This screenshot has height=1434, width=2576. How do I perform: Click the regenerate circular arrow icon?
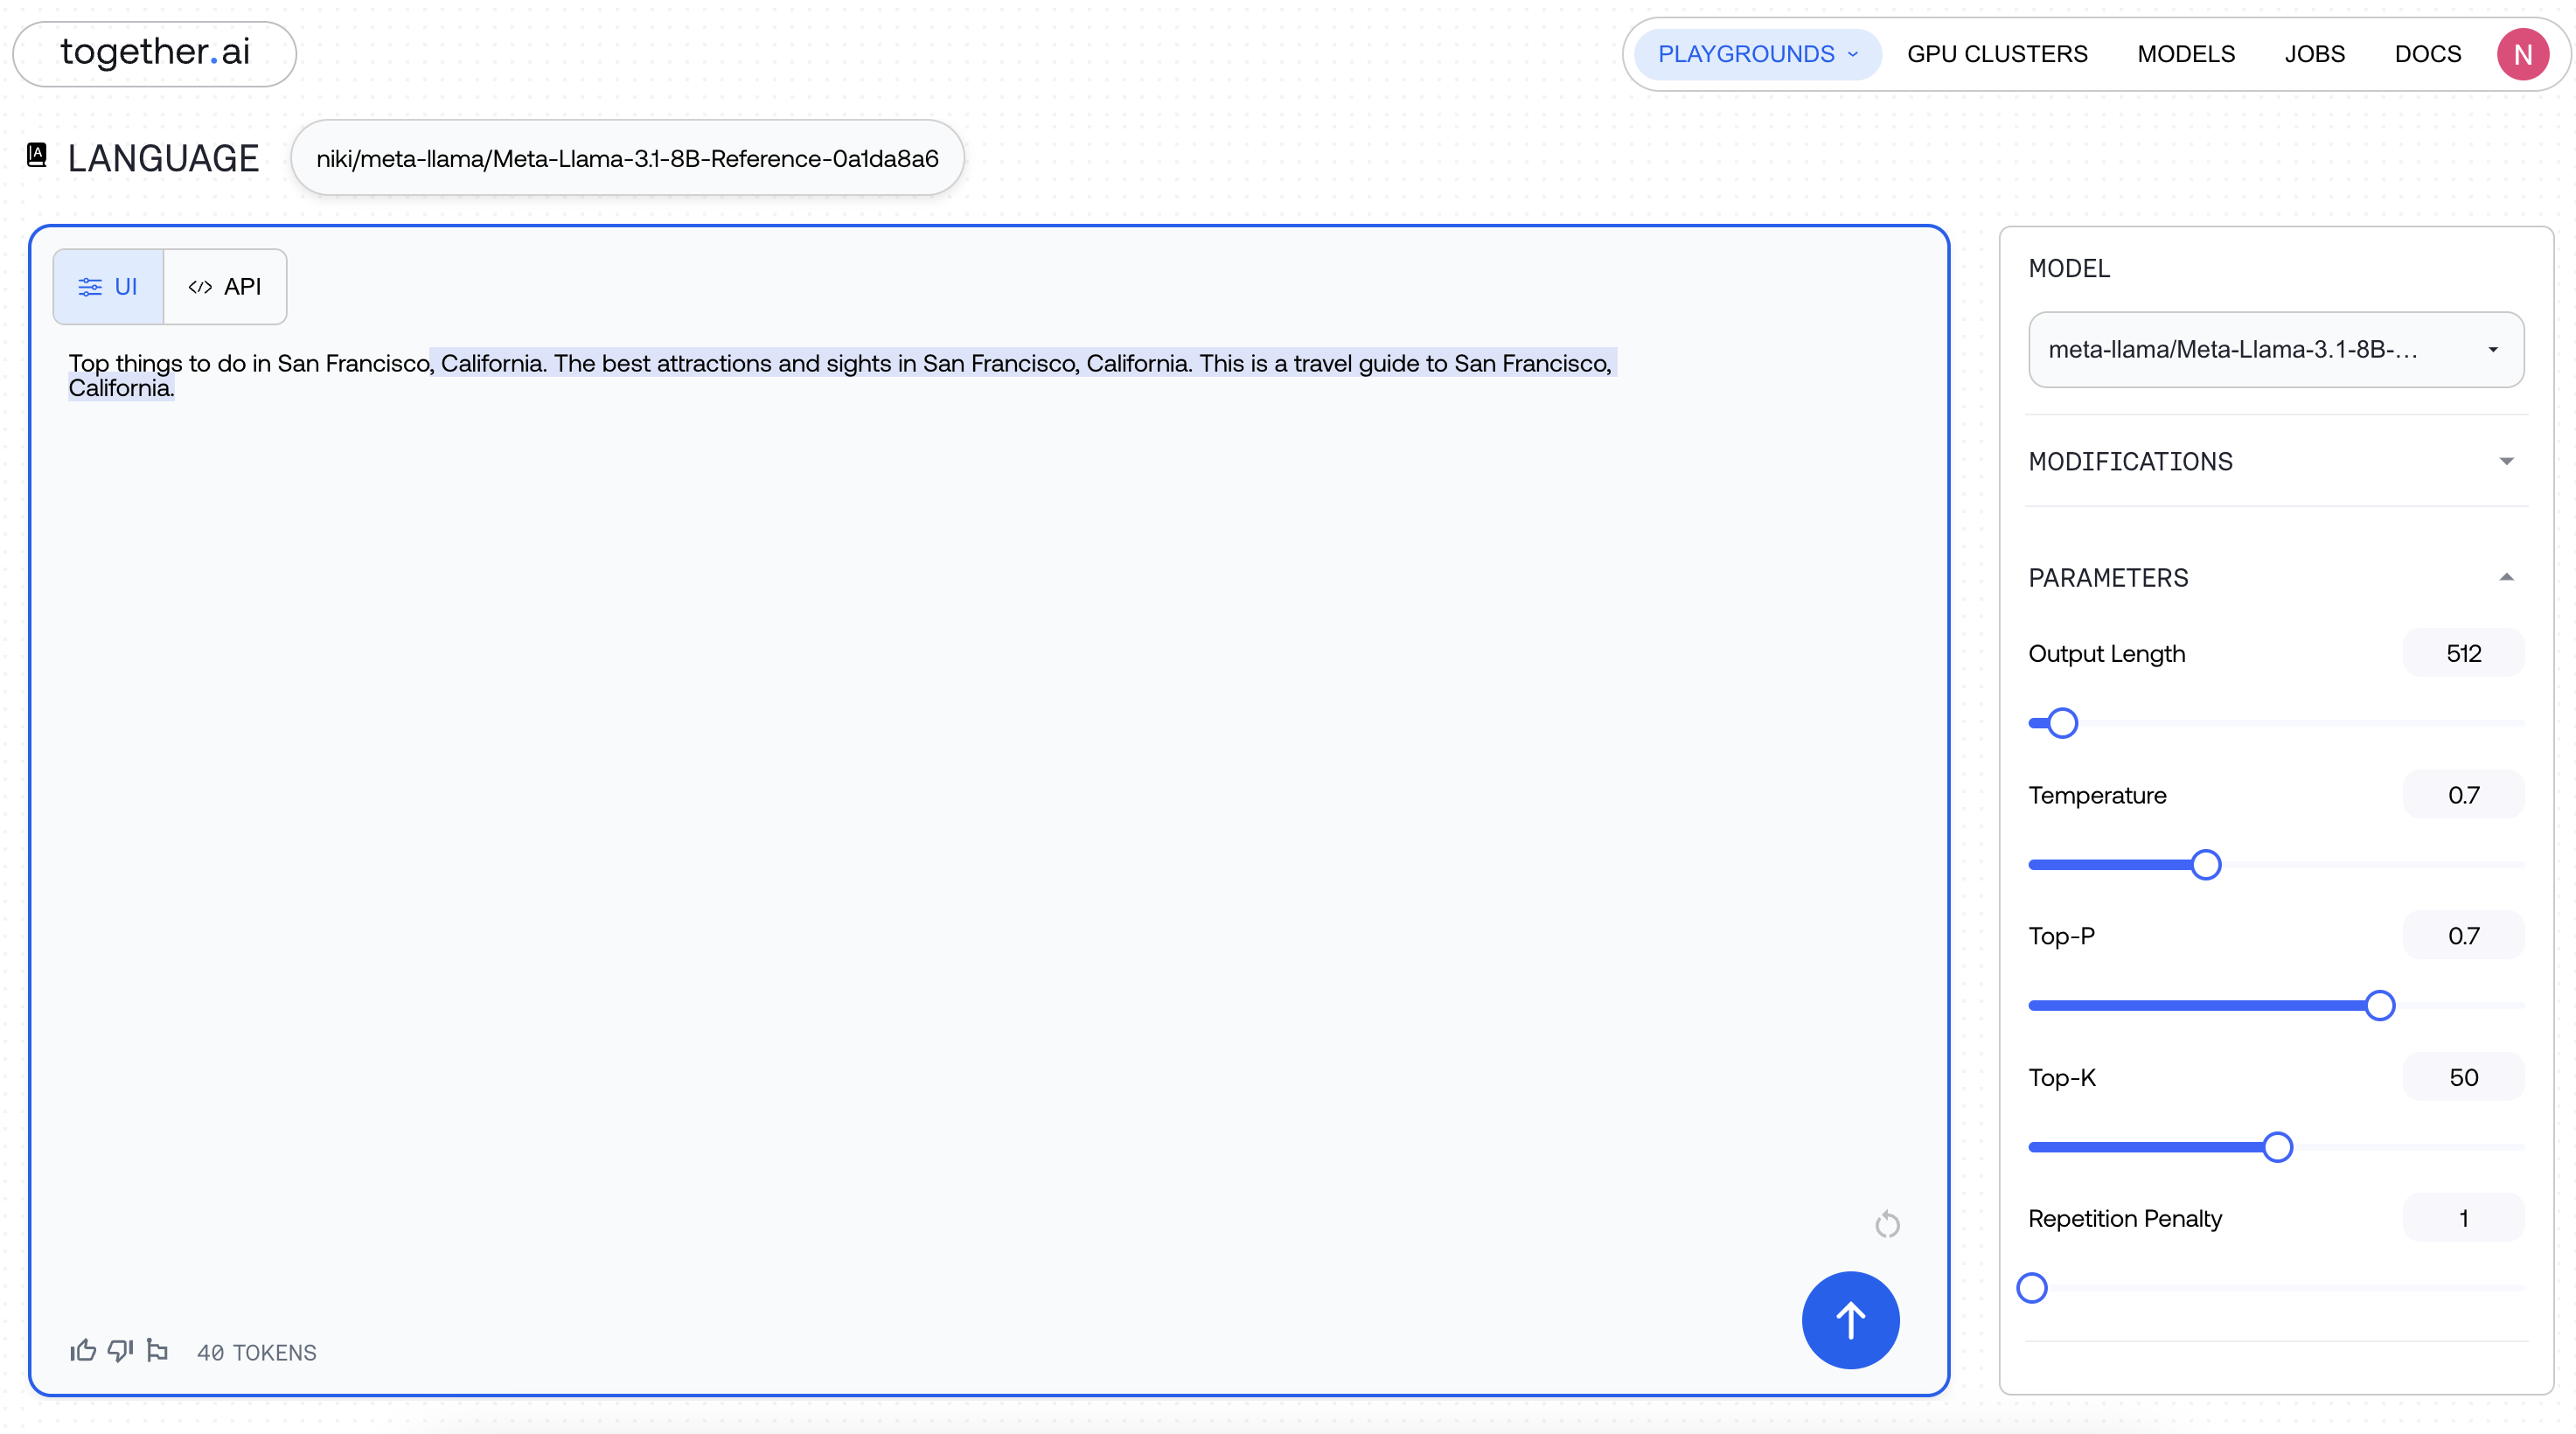pyautogui.click(x=1887, y=1224)
